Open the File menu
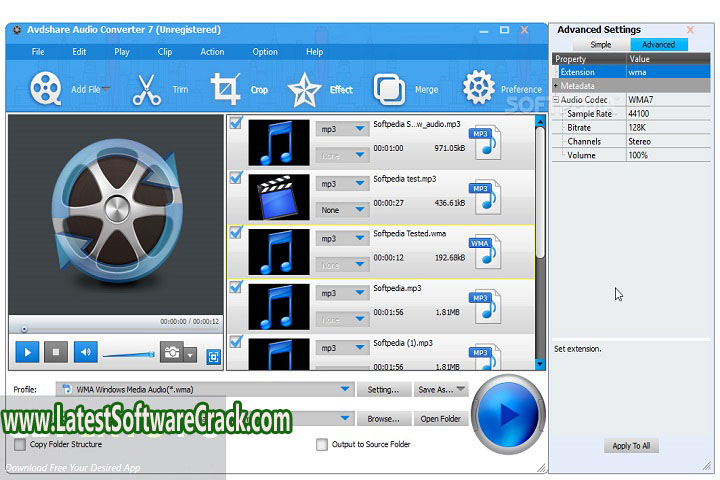The height and width of the screenshot is (480, 720). (38, 52)
